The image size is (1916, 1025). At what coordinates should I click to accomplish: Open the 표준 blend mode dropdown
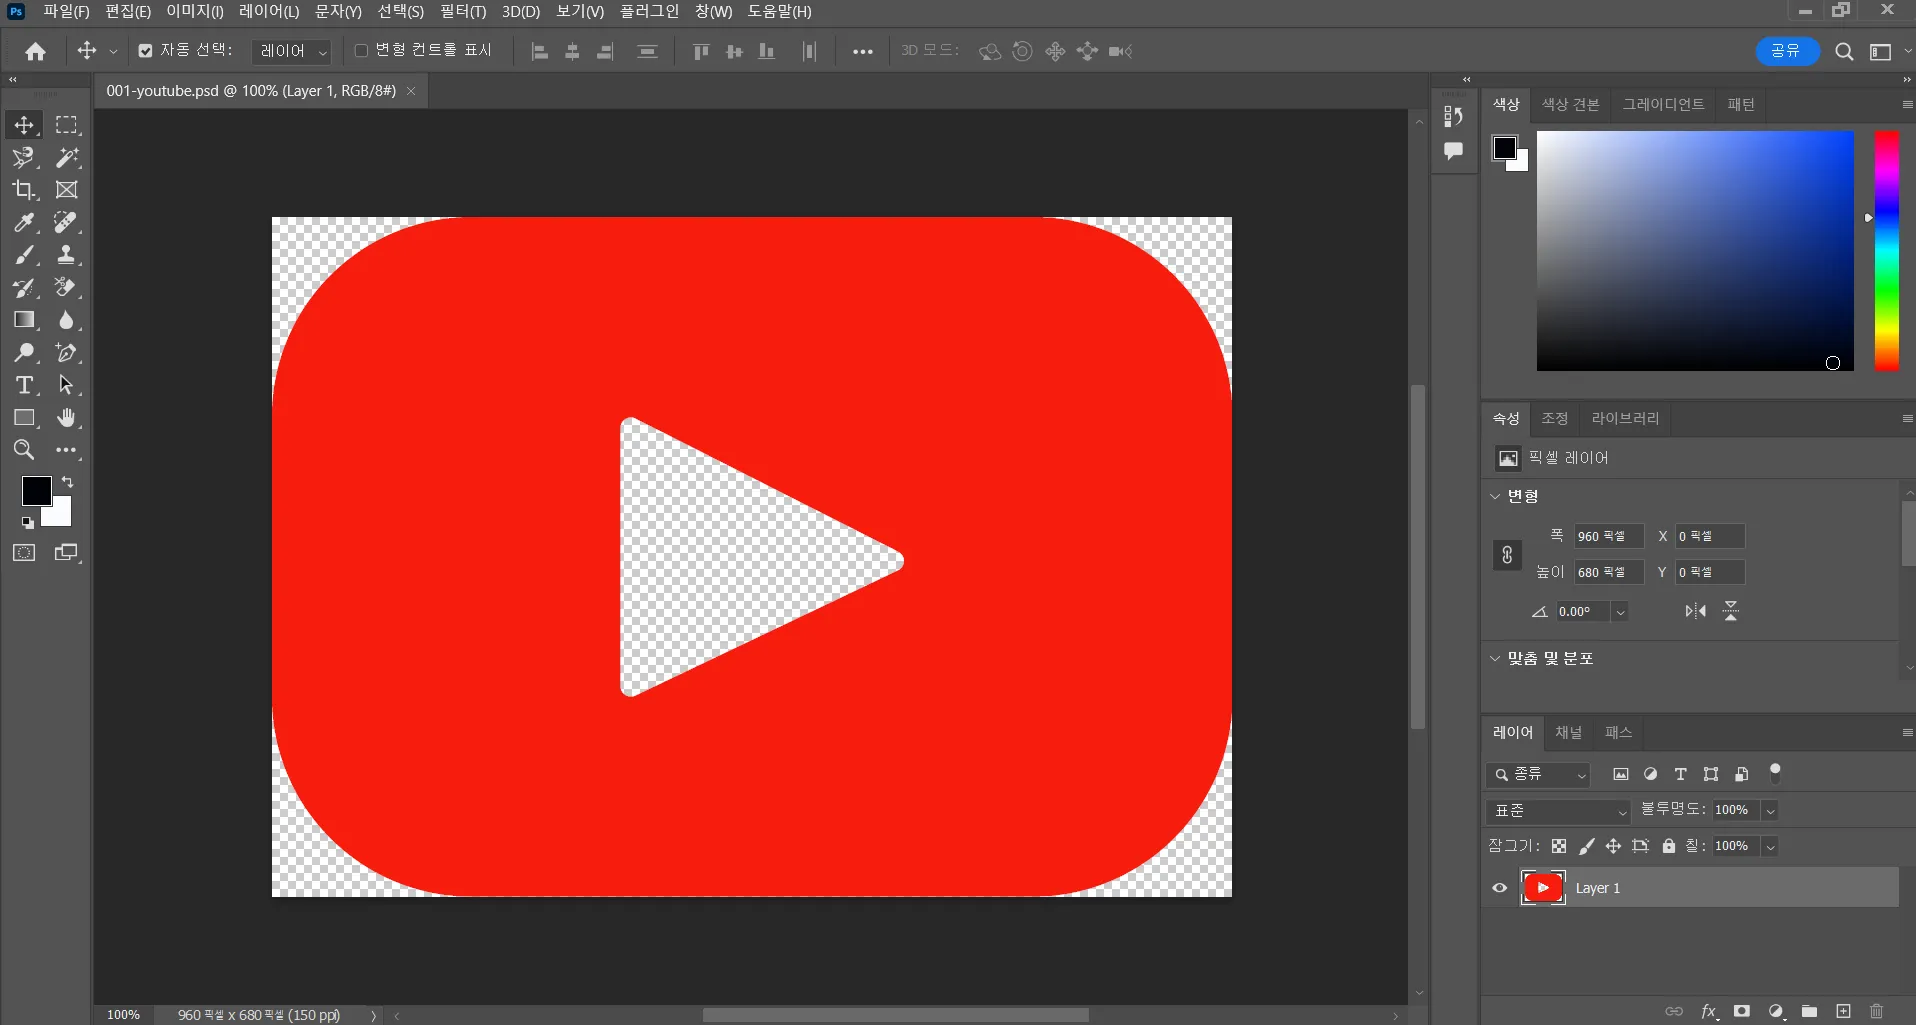pos(1559,811)
